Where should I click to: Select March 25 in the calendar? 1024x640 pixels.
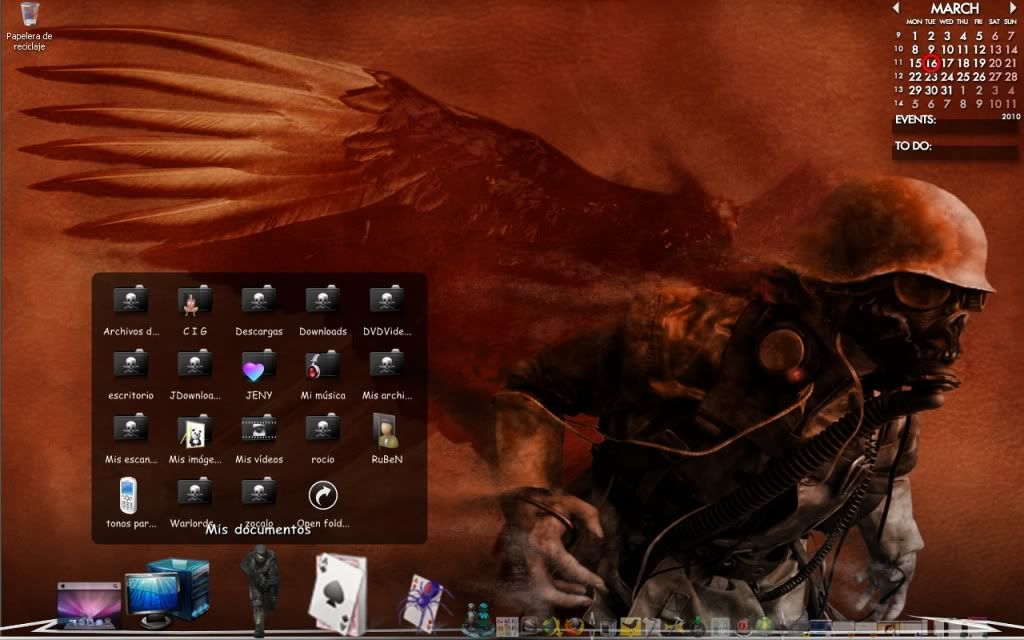tap(963, 77)
